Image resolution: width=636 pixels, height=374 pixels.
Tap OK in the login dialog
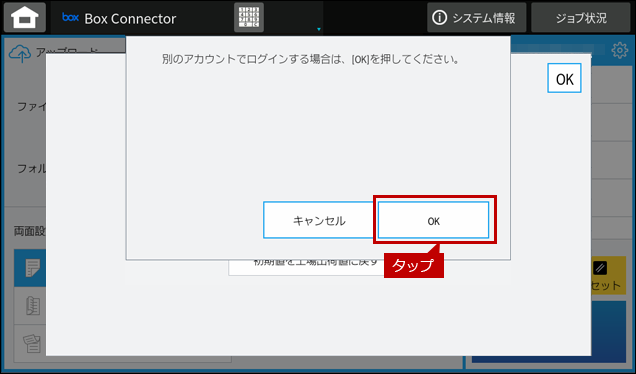click(x=433, y=220)
